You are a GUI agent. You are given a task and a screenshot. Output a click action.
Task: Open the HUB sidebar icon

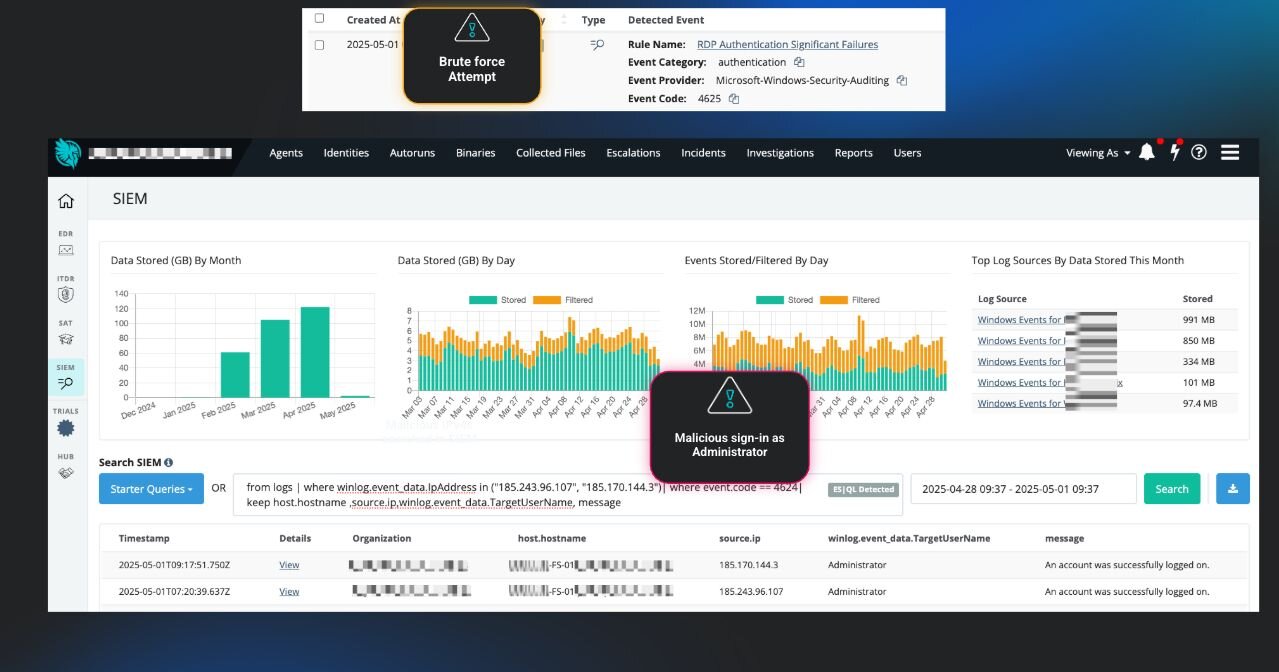coord(66,466)
